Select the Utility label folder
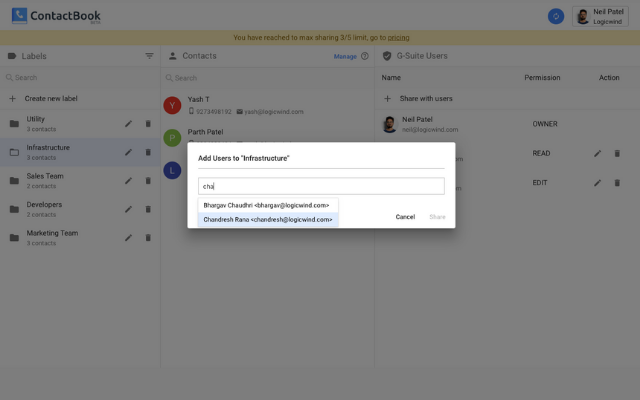 [x=14, y=124]
